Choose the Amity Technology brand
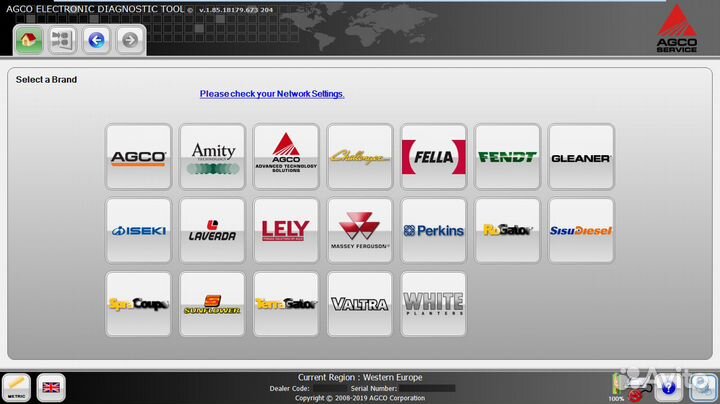Screen dimensions: 720x404 coord(212,157)
